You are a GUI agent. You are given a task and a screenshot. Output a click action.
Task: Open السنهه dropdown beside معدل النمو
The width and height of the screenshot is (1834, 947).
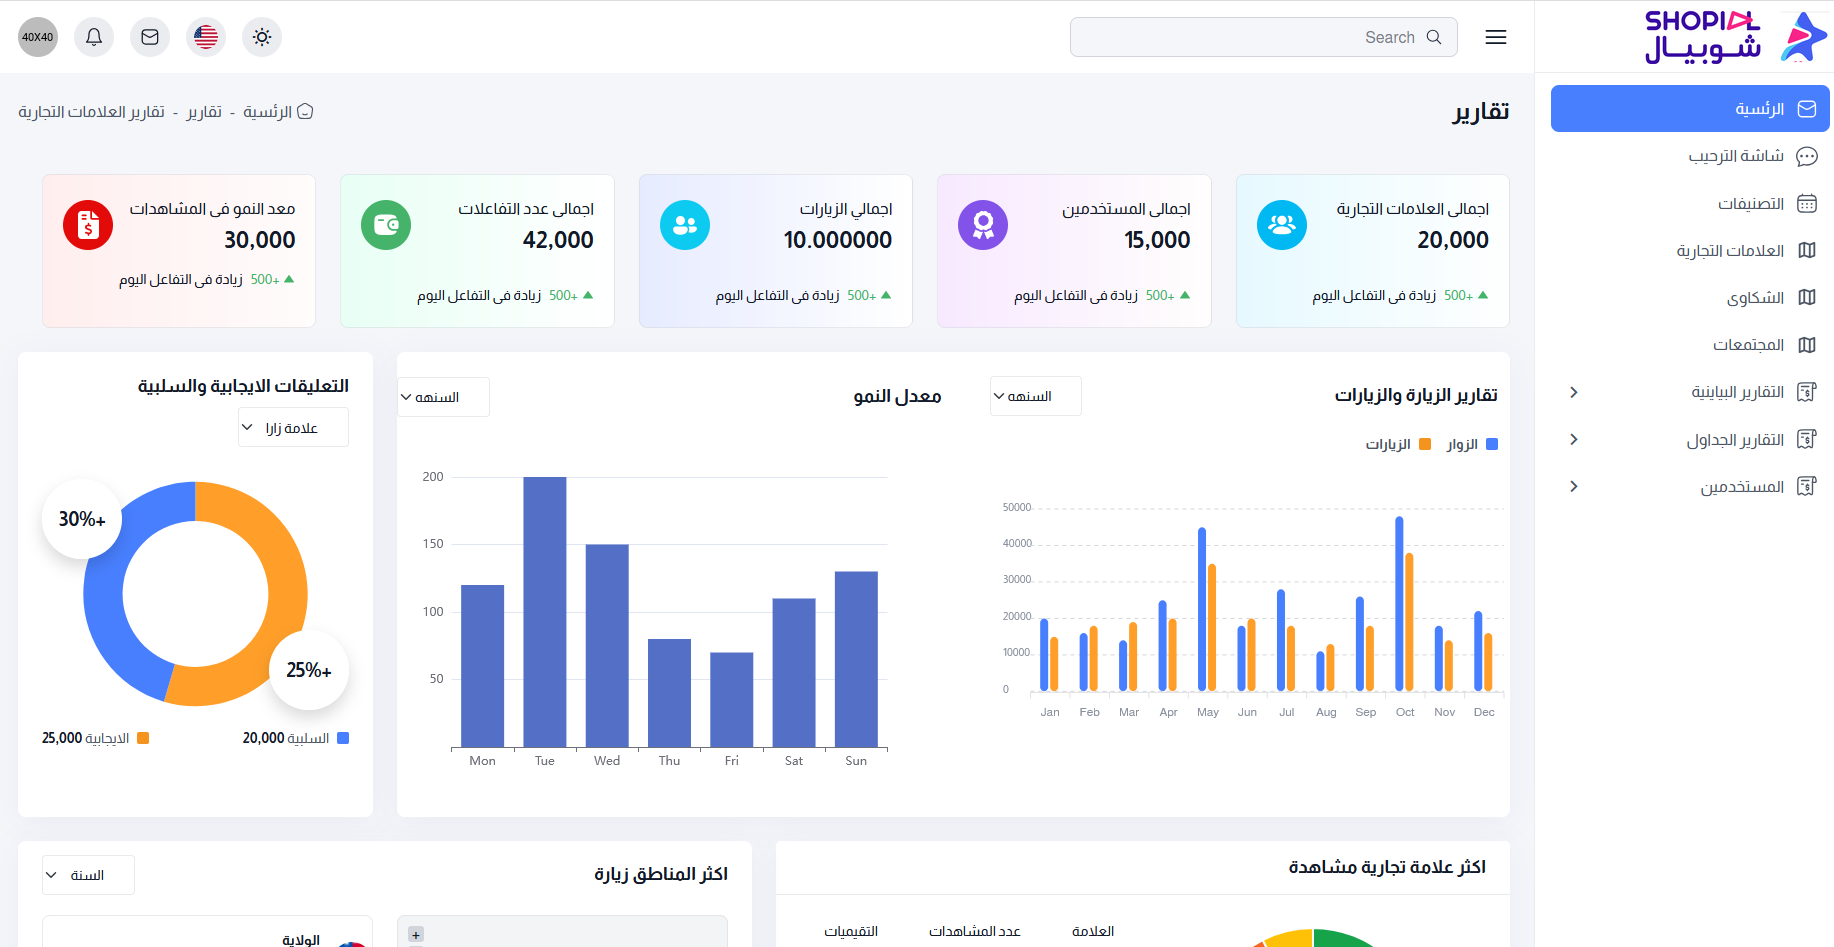tap(443, 396)
